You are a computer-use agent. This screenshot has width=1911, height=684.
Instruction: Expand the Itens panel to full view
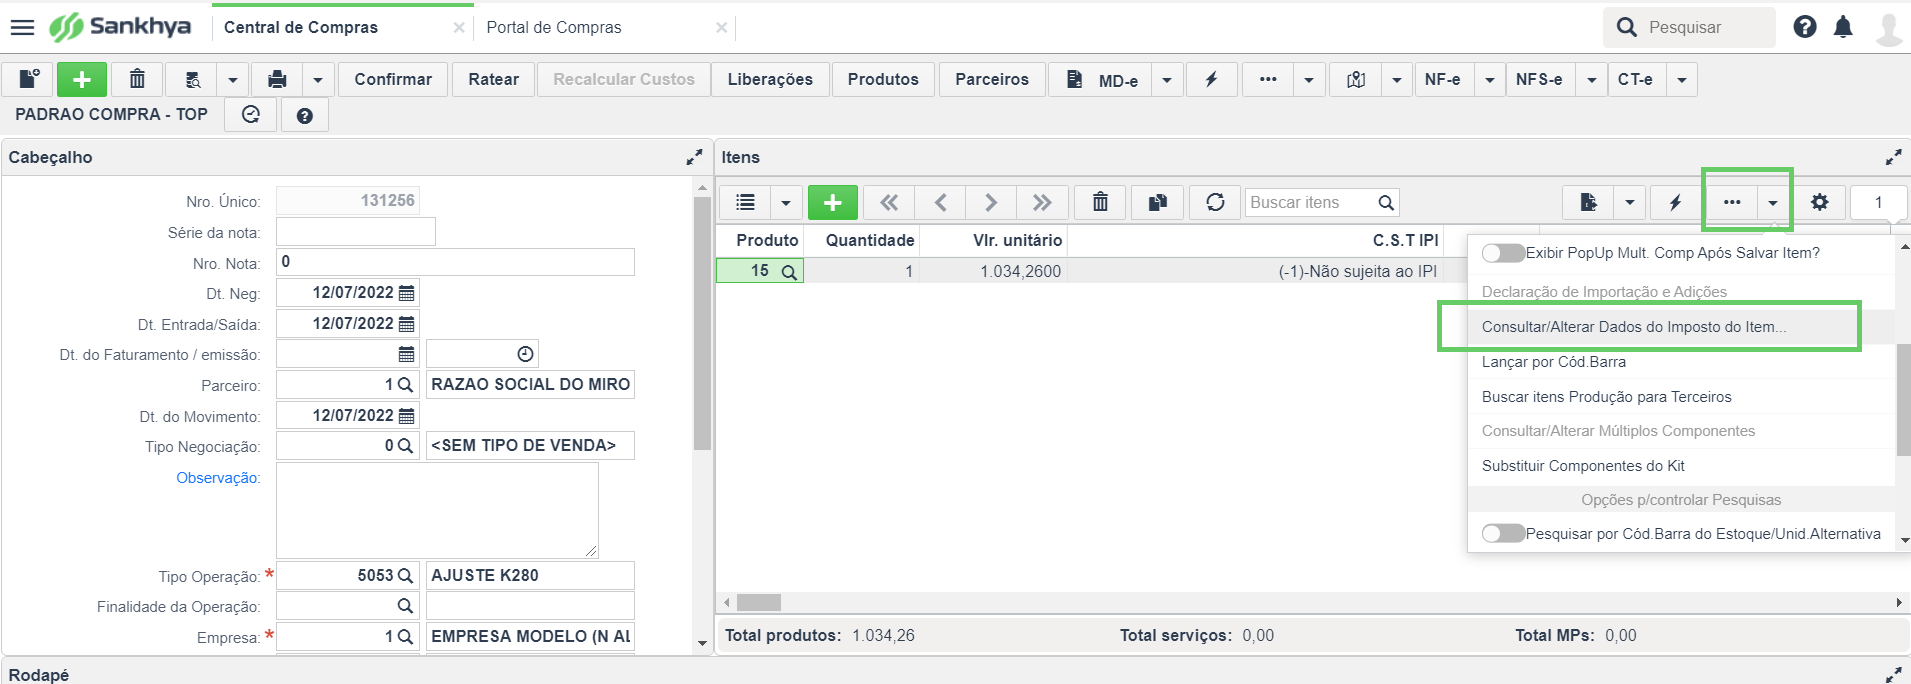[x=1893, y=157]
